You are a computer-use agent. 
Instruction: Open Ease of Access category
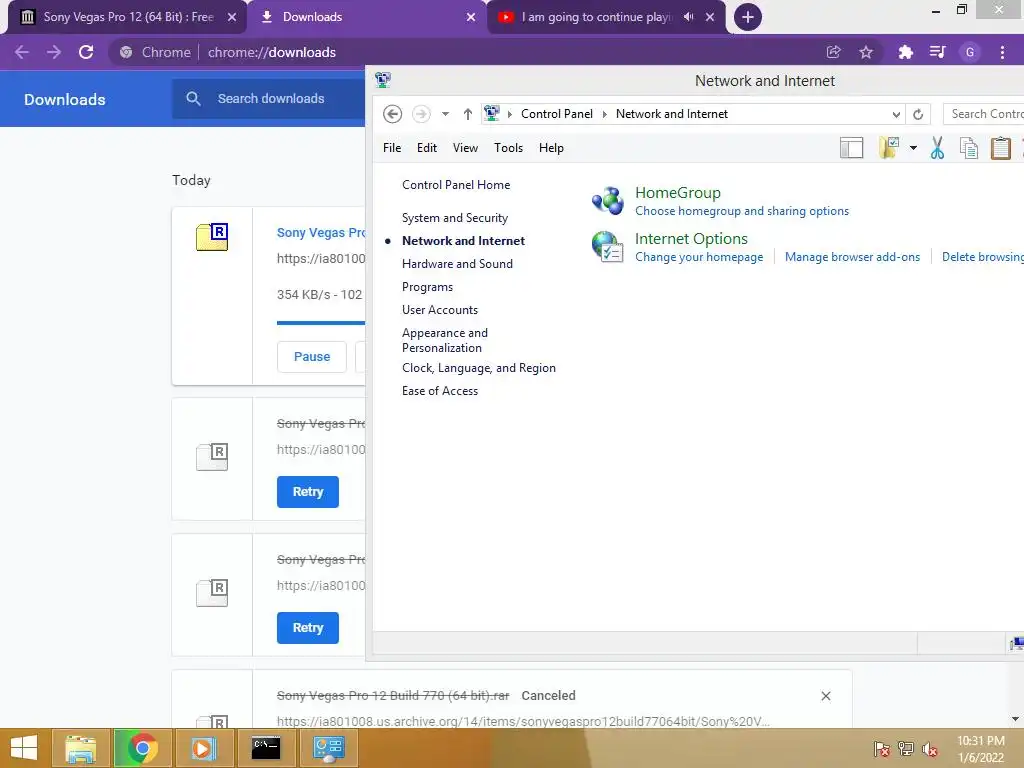pos(440,391)
